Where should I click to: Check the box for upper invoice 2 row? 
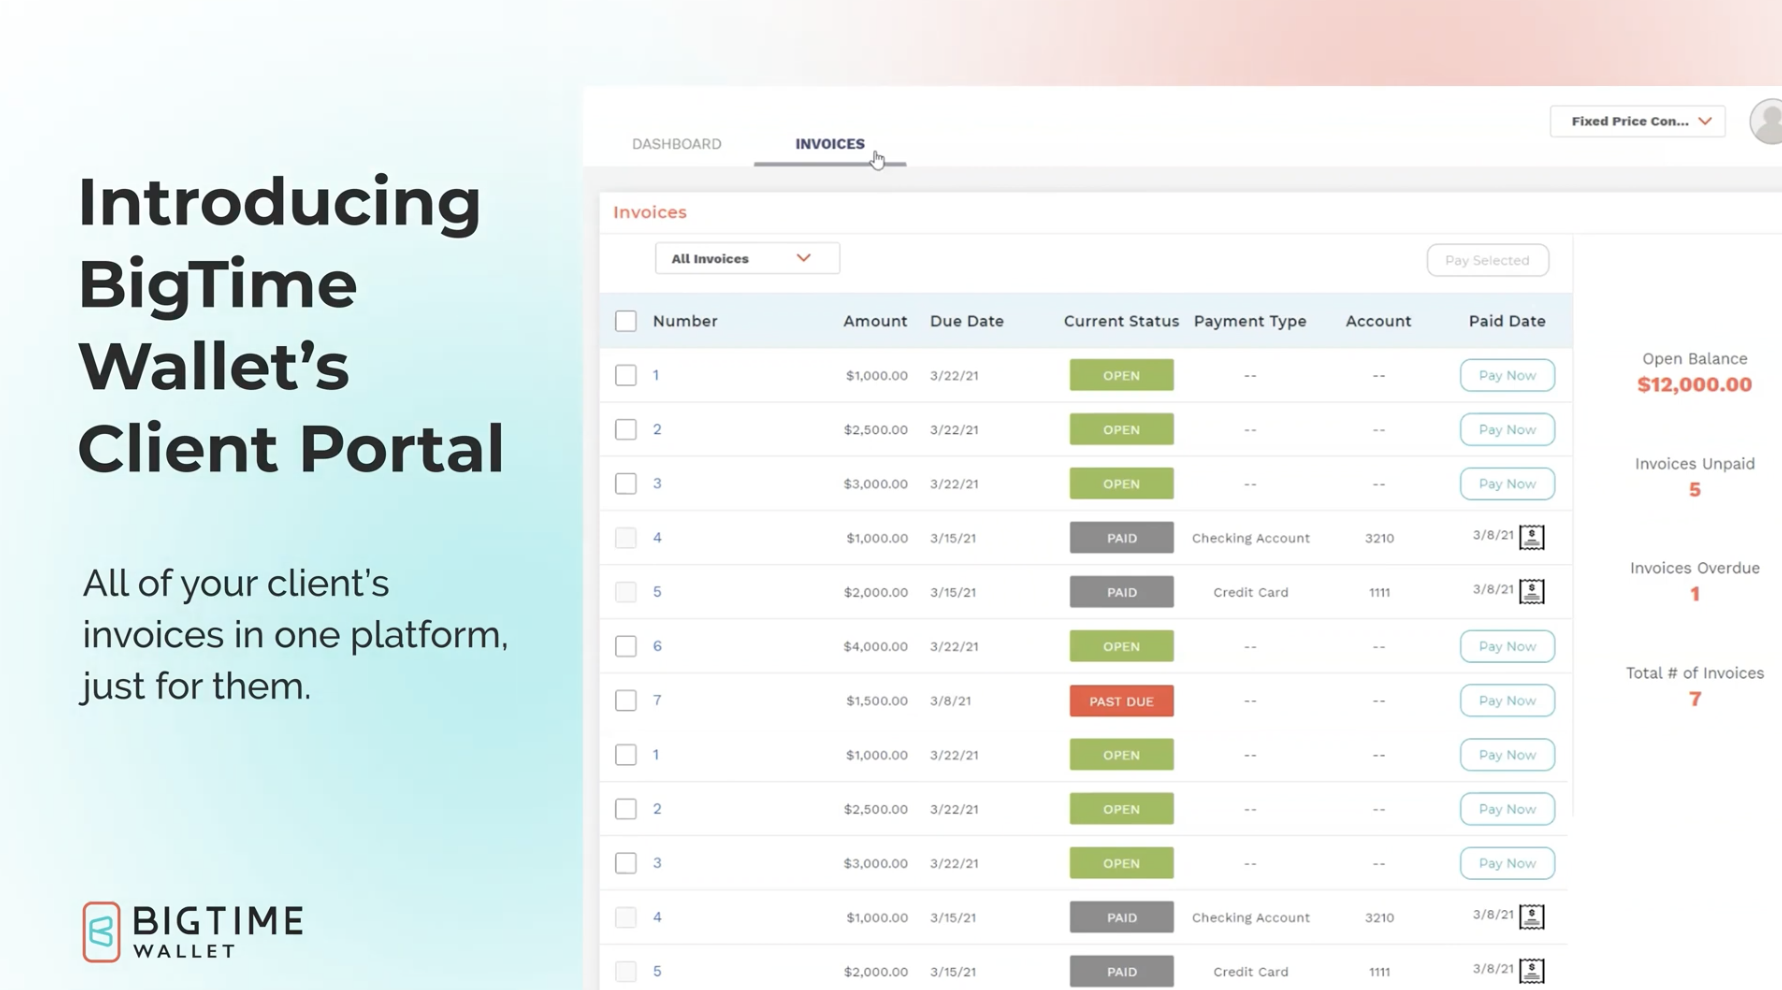click(x=625, y=429)
